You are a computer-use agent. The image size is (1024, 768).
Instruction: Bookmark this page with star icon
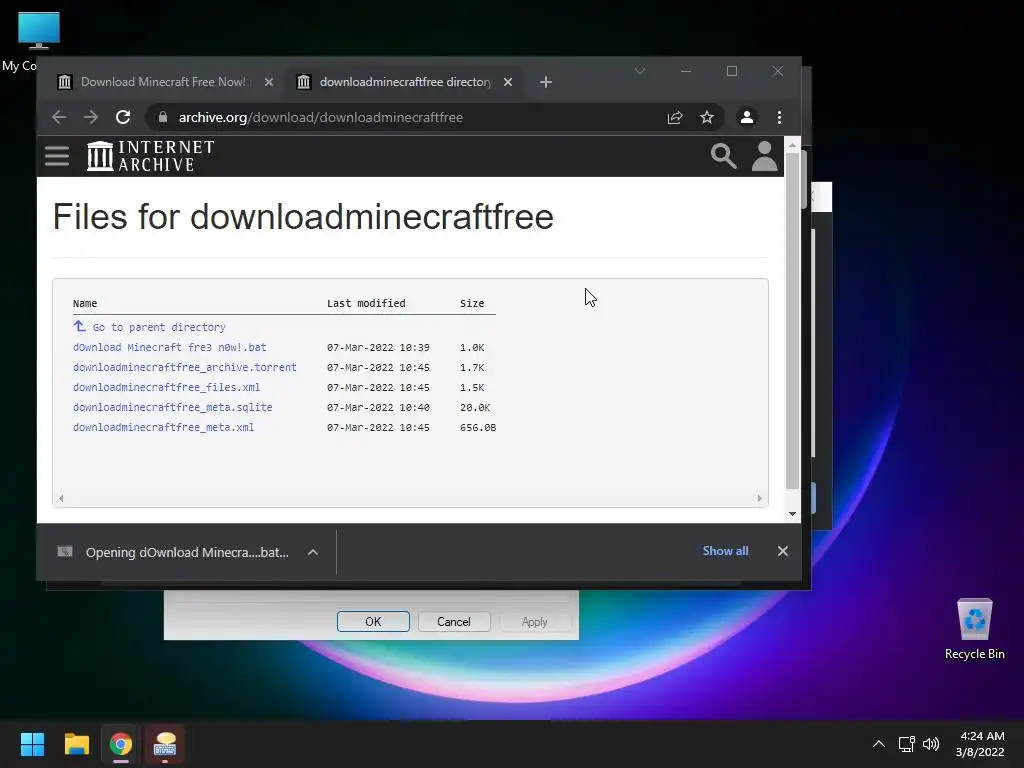click(x=707, y=118)
